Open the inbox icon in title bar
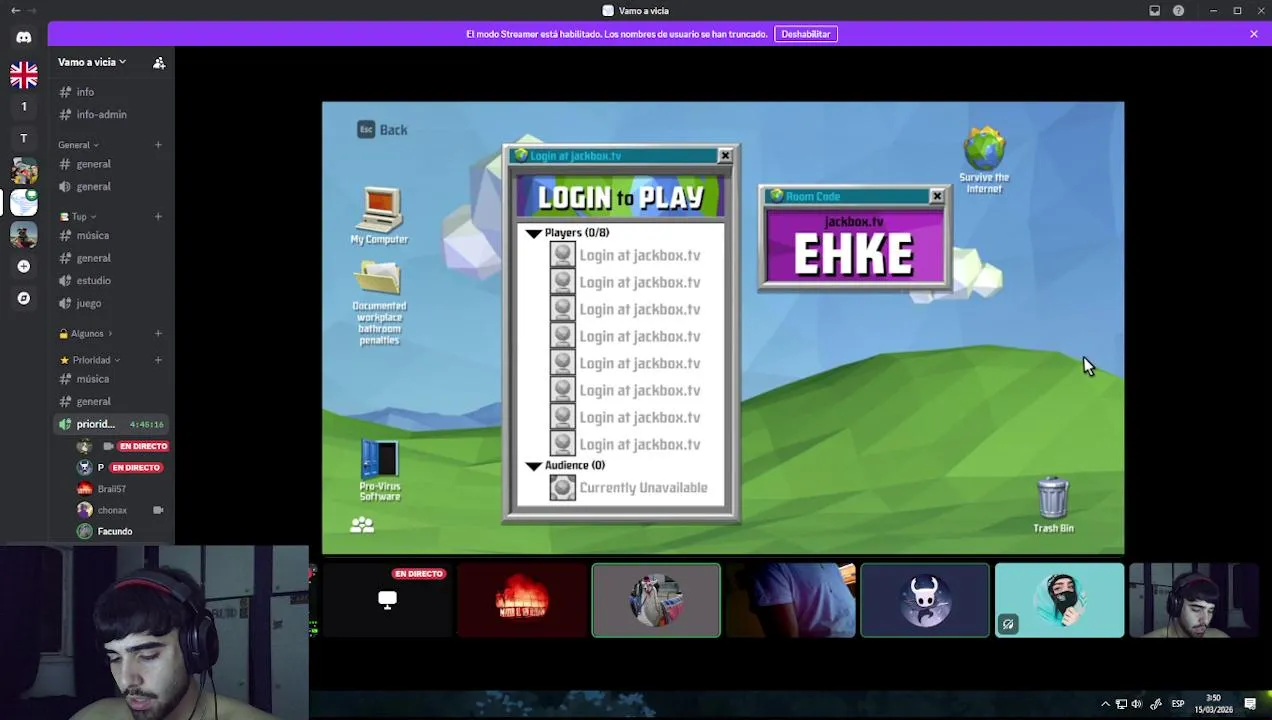Screen dimensions: 1272x720 click(1154, 11)
